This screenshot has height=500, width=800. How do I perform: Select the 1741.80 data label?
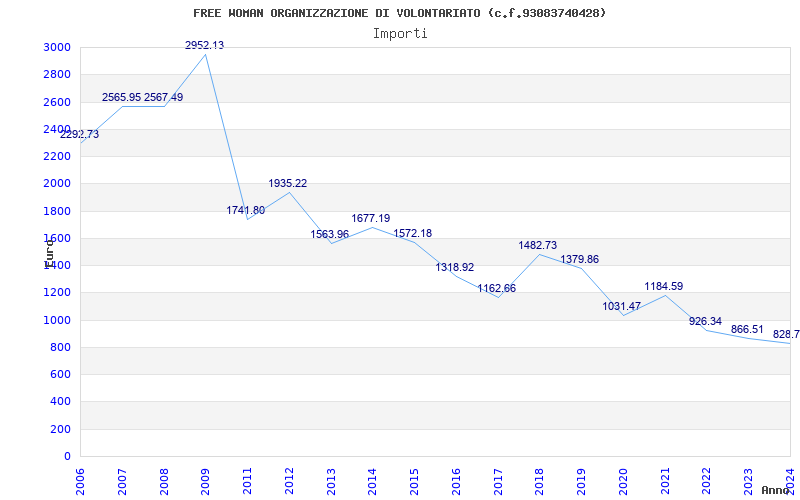tap(246, 210)
